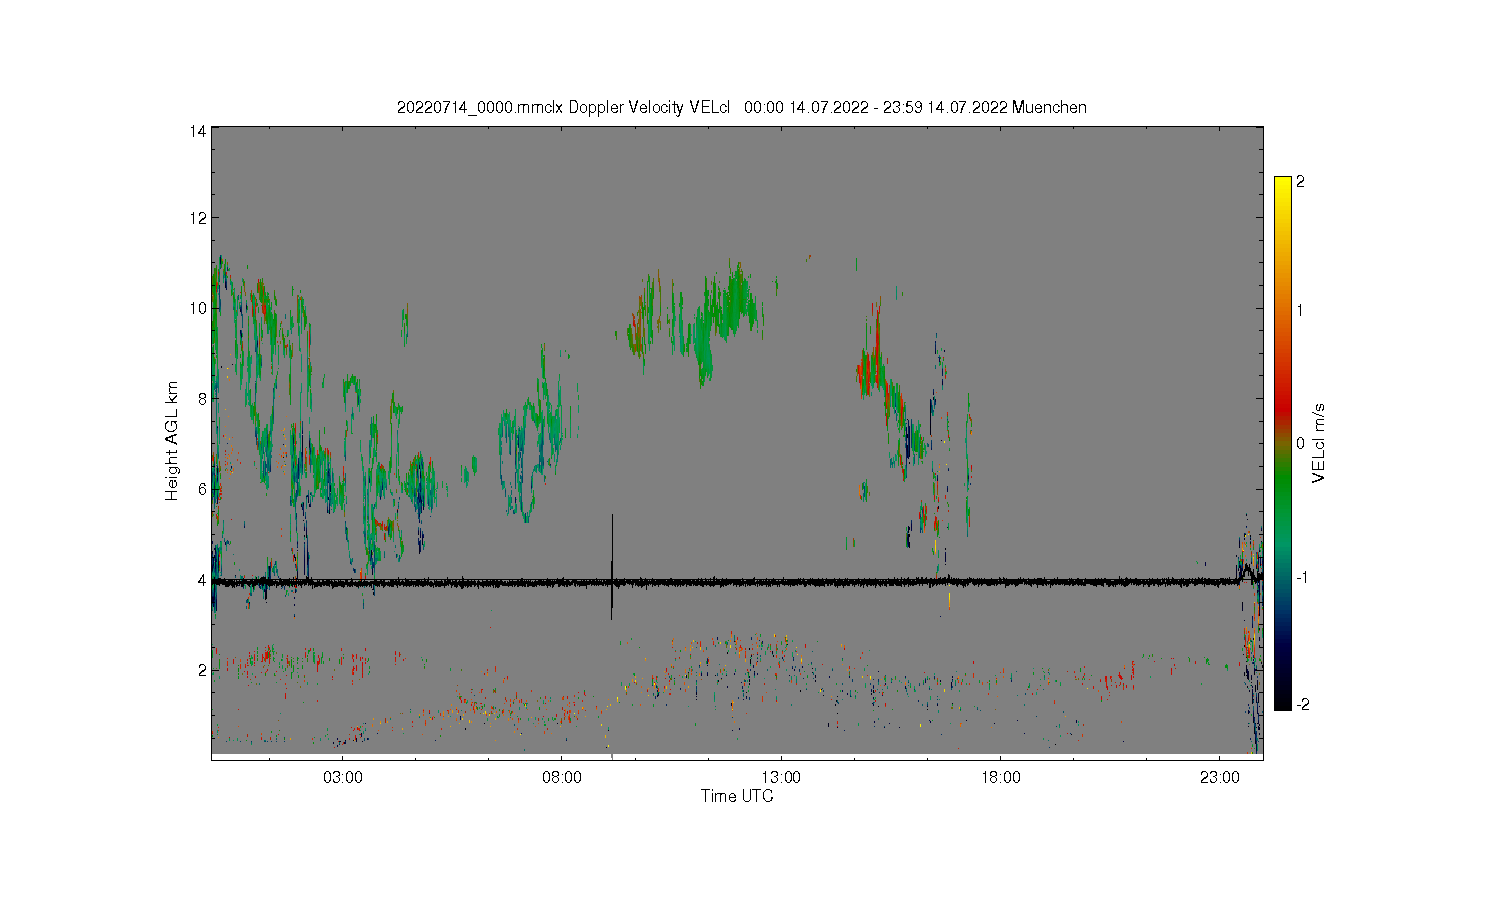The width and height of the screenshot is (1500, 900).
Task: Click the height tick label 10
Action: tap(198, 308)
